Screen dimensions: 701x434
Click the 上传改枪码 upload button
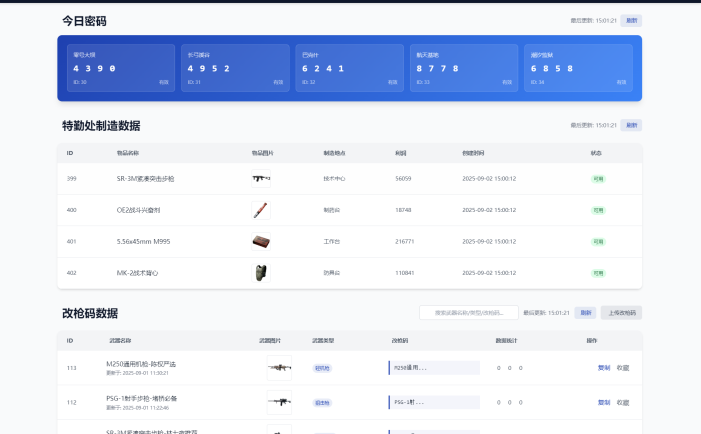click(621, 313)
